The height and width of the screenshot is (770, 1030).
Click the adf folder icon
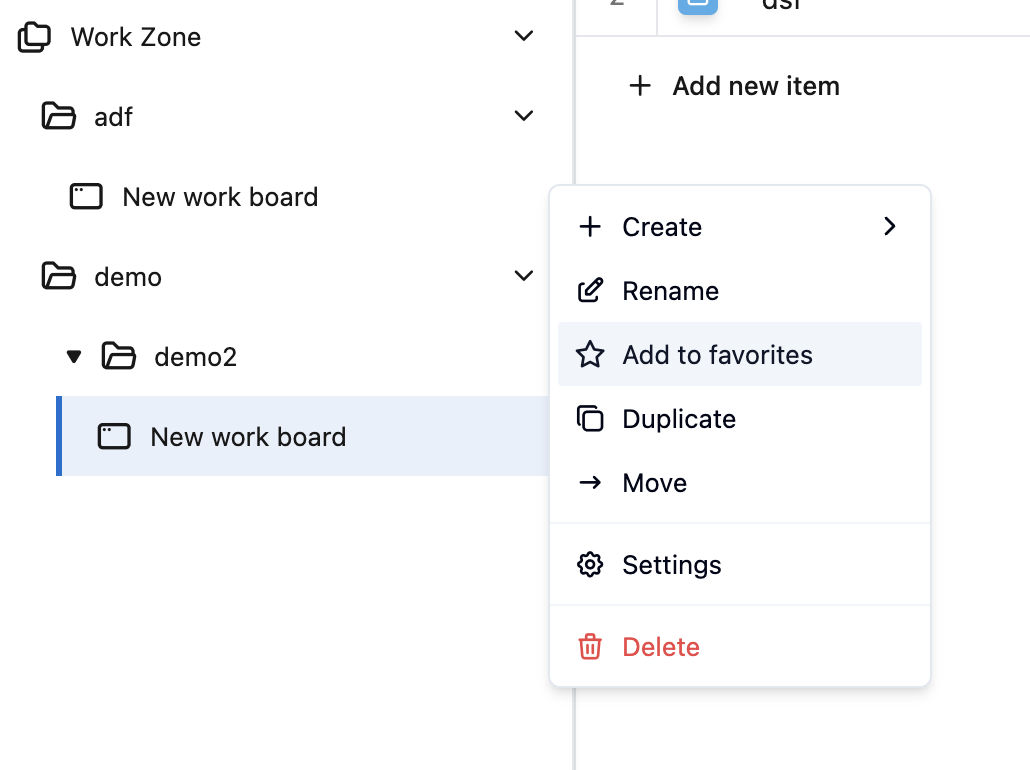[x=59, y=117]
